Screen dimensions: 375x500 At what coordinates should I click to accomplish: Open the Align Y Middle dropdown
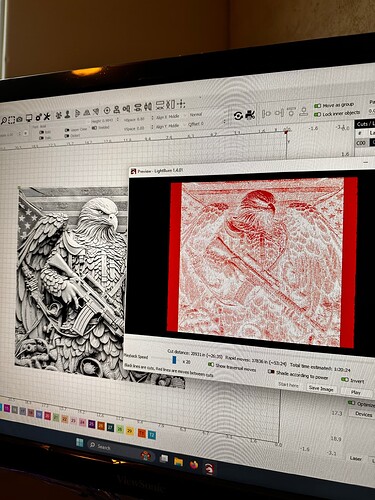coord(168,126)
